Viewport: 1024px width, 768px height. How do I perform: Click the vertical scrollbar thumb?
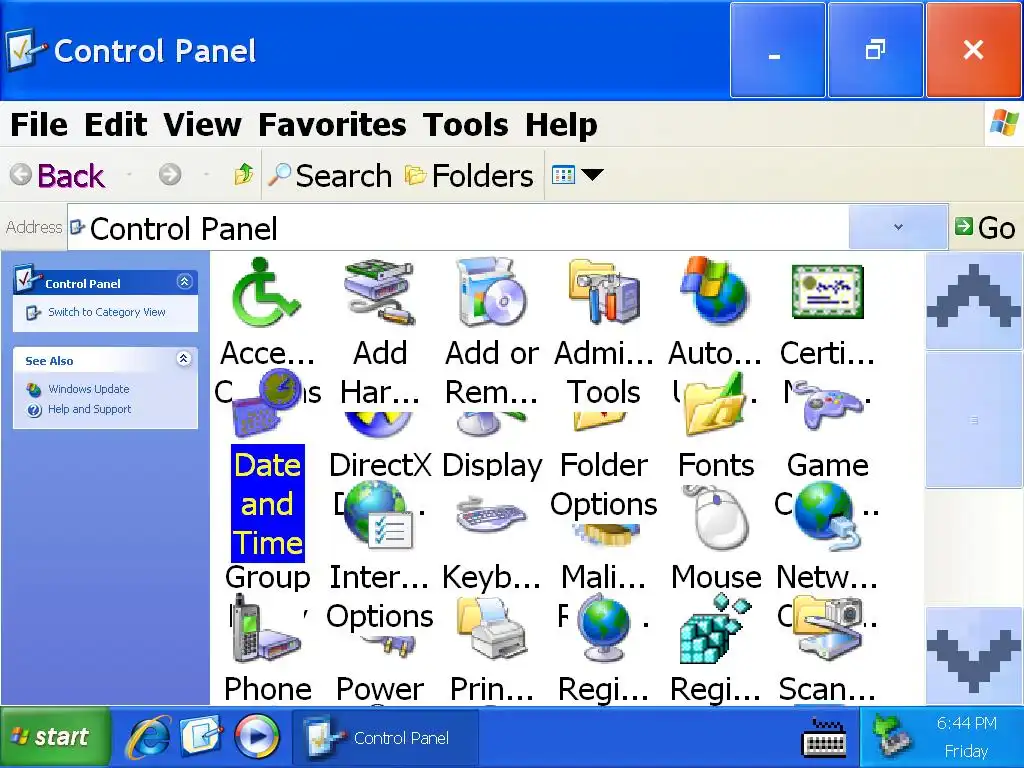[x=974, y=419]
